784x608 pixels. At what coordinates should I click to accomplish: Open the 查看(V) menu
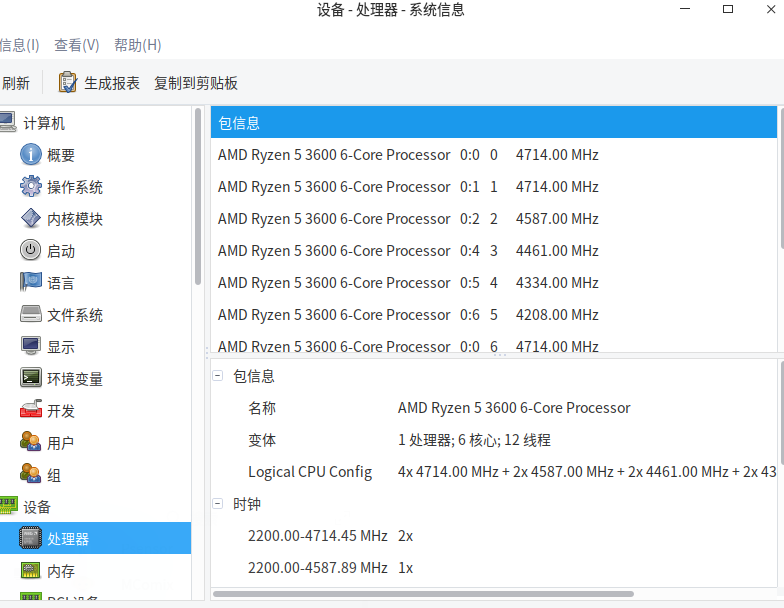[x=77, y=45]
